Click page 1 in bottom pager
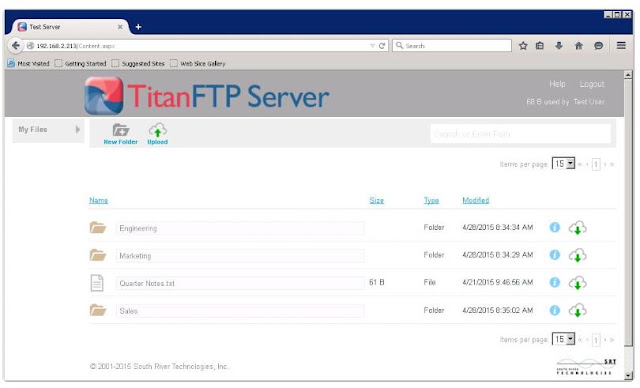This screenshot has width=640, height=388. point(596,340)
